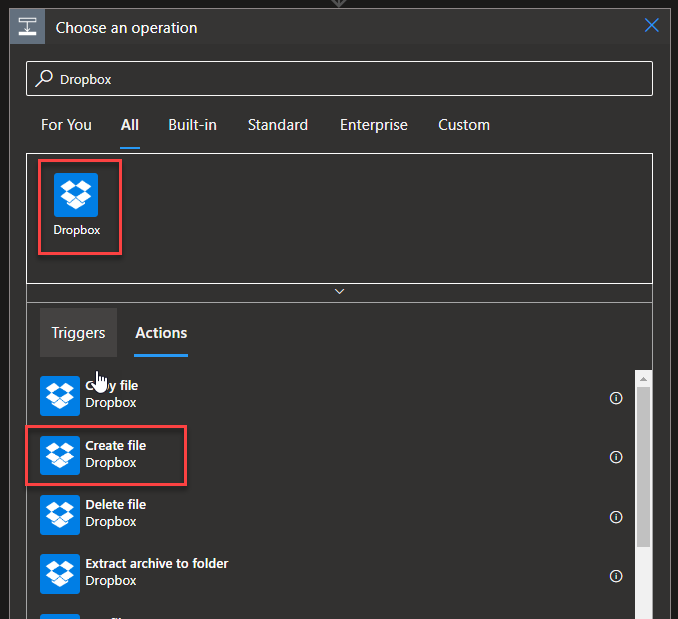Show info for Copy file action
678x619 pixels.
(616, 398)
